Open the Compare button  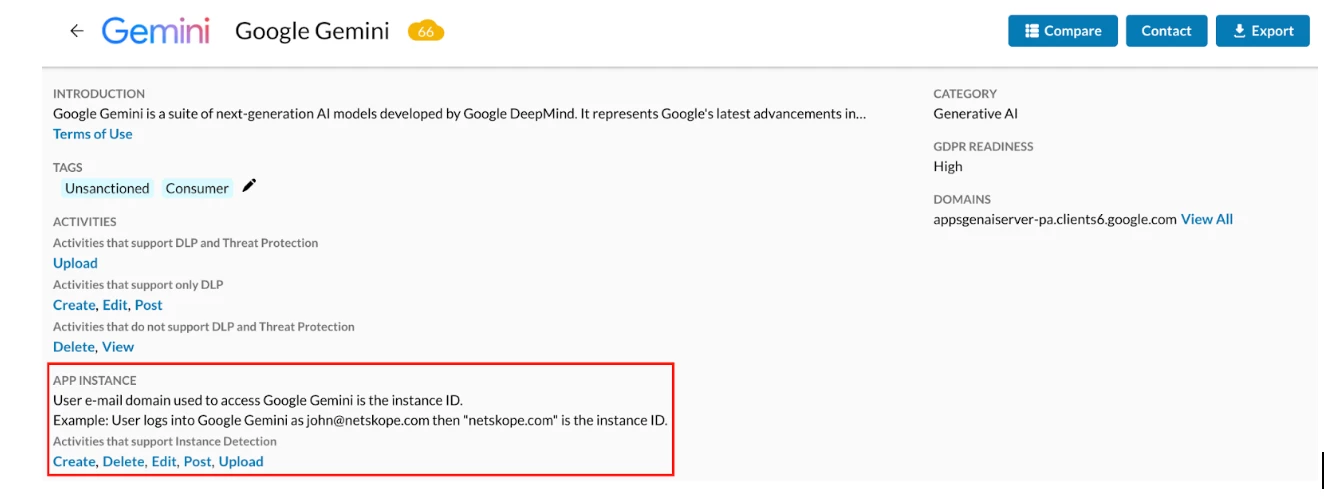[x=1063, y=31]
